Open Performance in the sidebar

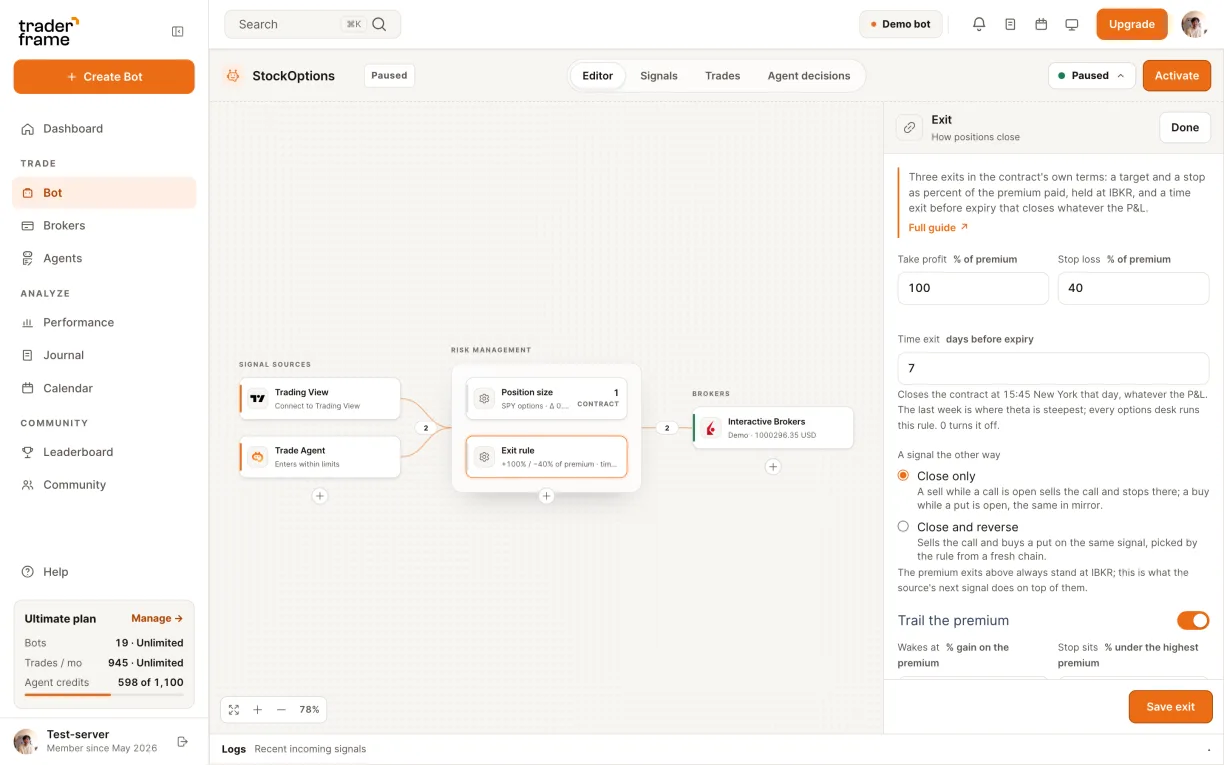tap(104, 322)
